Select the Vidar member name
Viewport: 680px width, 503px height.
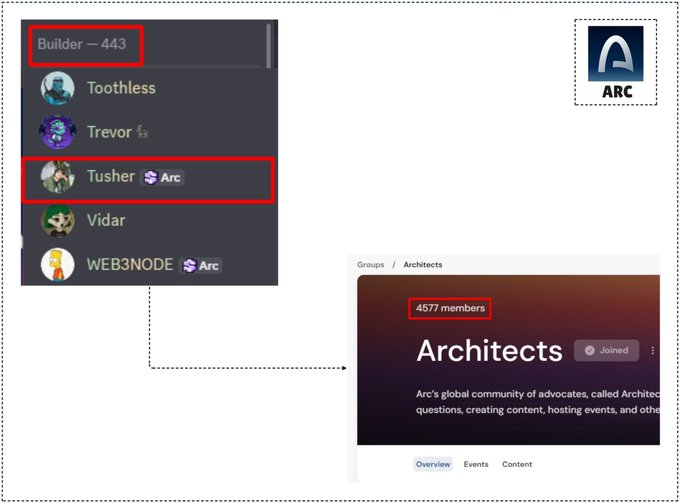106,220
